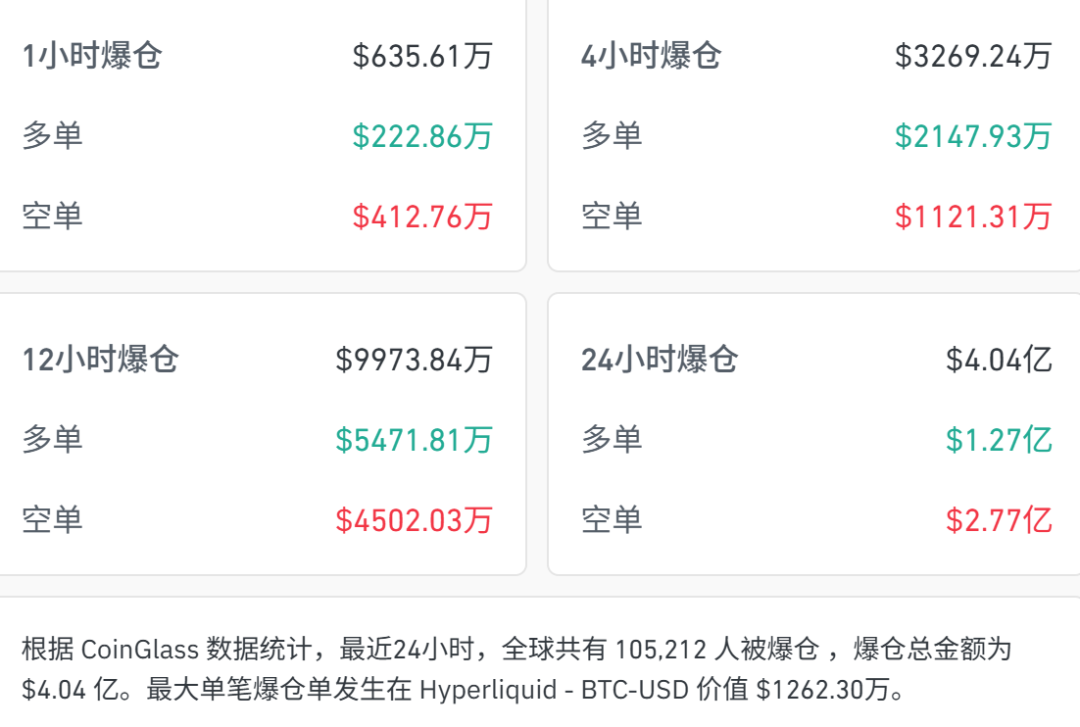Click the 12-hour short value $4502.03万
Image resolution: width=1080 pixels, height=727 pixels.
click(414, 520)
